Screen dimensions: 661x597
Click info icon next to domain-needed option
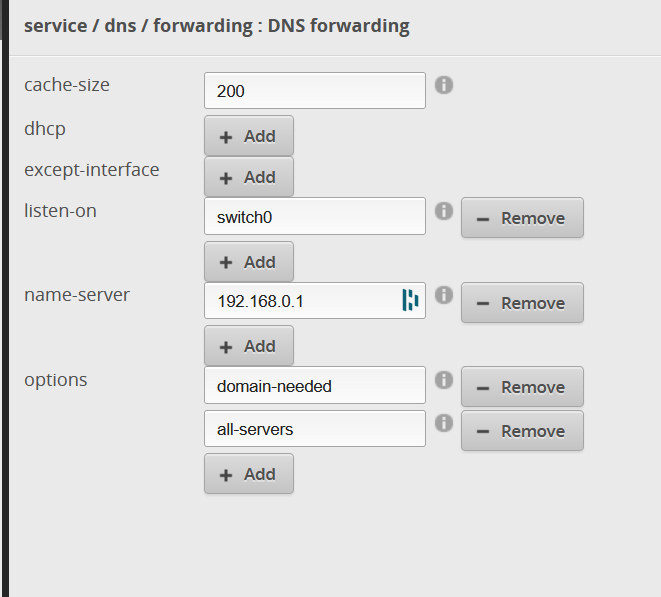click(444, 381)
